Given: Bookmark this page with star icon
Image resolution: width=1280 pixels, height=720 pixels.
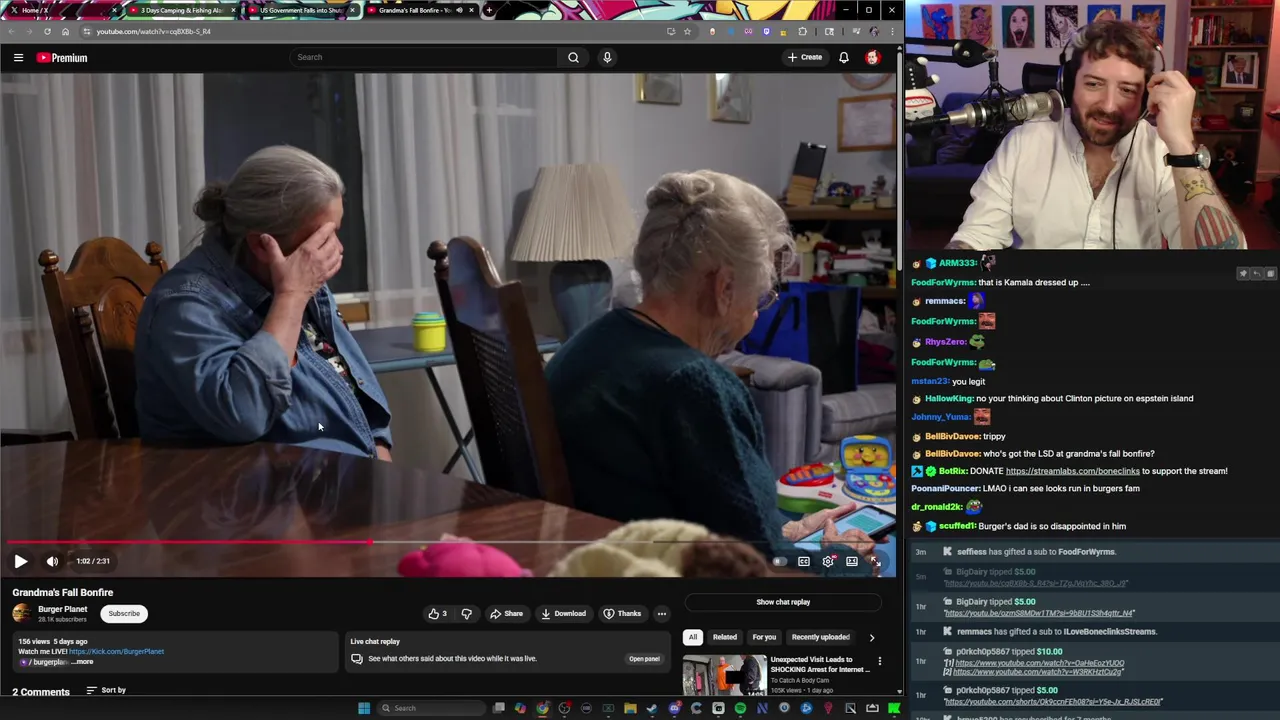Looking at the screenshot, I should [x=687, y=31].
